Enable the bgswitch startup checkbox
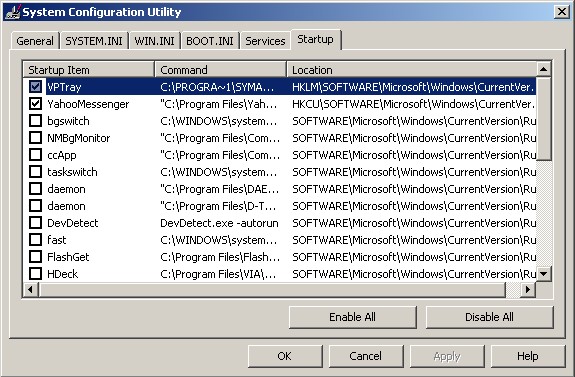Viewport: 575px width, 377px height. pos(35,121)
